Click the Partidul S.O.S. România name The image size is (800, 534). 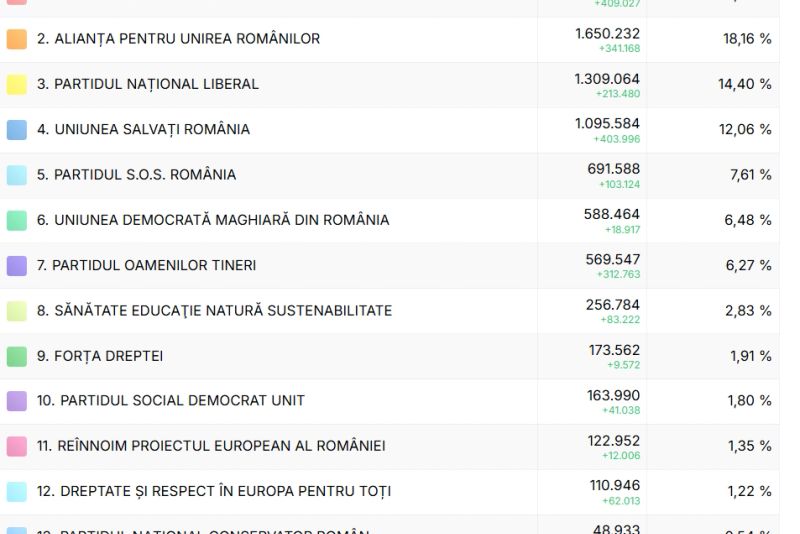(137, 174)
